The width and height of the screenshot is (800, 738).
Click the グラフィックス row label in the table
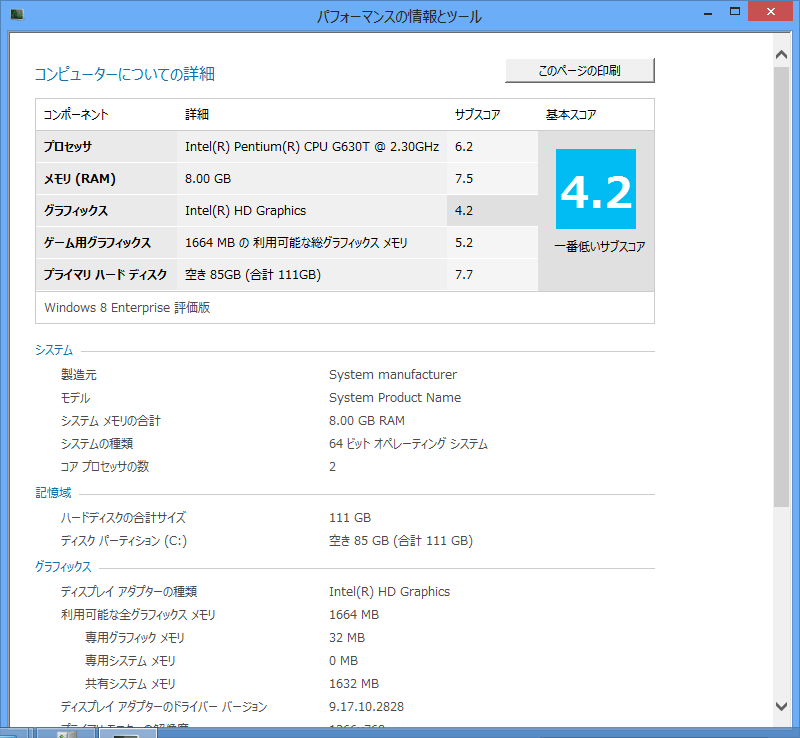76,211
